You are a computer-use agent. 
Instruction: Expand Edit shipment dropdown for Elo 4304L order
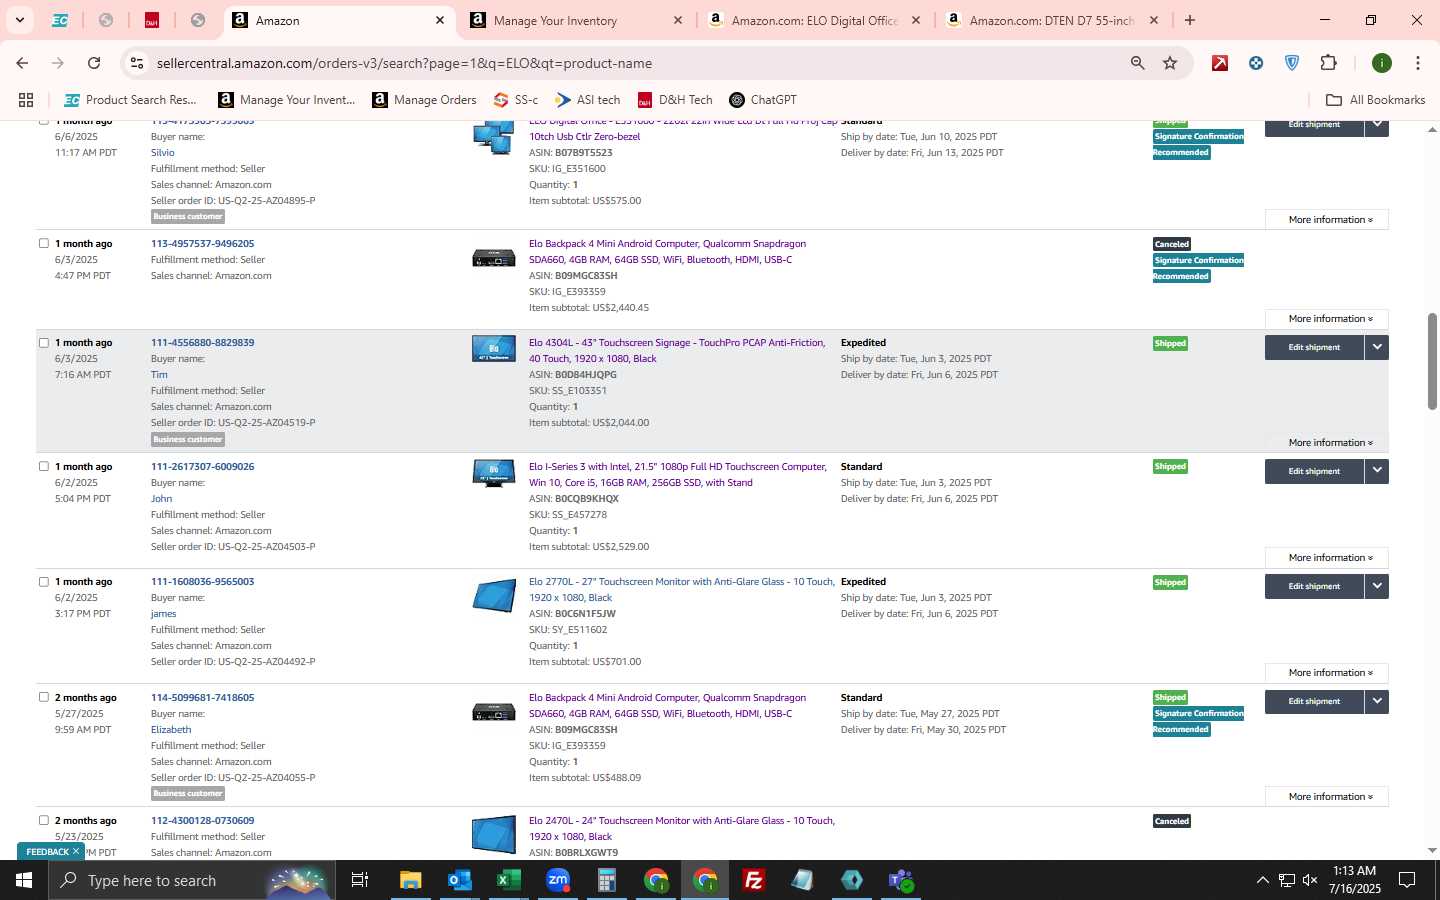(1377, 347)
